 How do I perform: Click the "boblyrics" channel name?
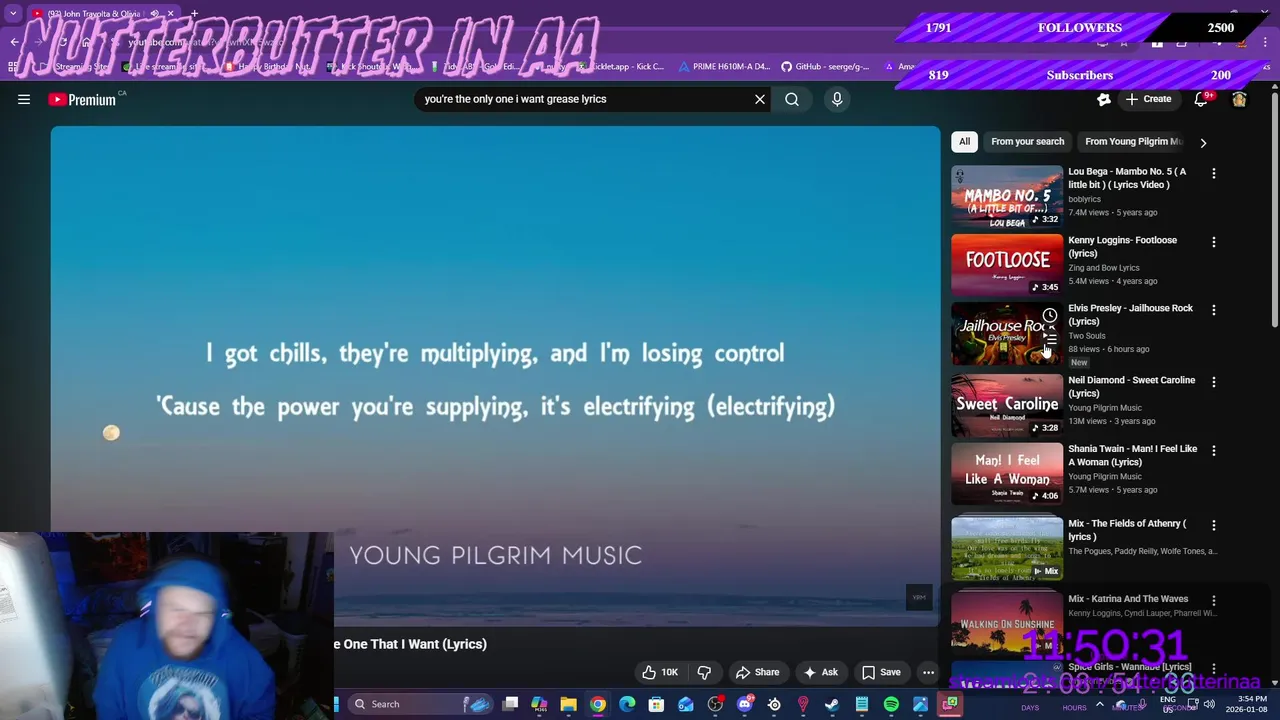[1084, 199]
